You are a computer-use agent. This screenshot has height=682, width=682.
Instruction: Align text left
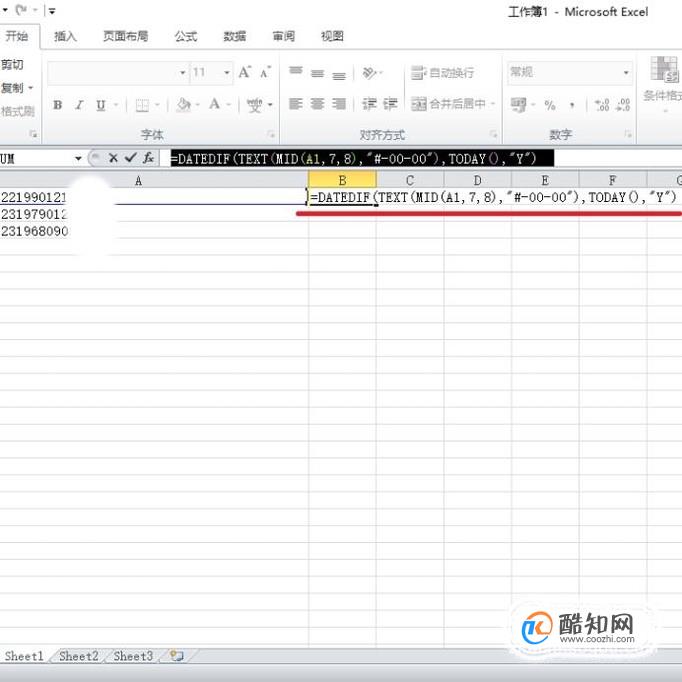(296, 104)
